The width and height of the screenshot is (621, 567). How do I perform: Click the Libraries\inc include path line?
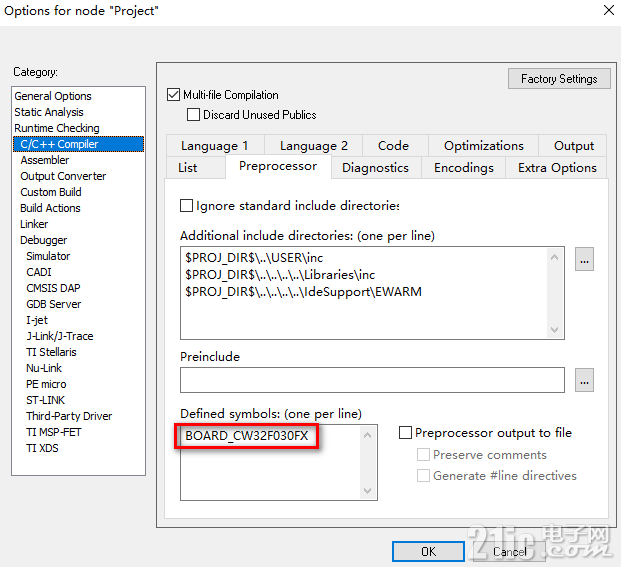click(280, 275)
